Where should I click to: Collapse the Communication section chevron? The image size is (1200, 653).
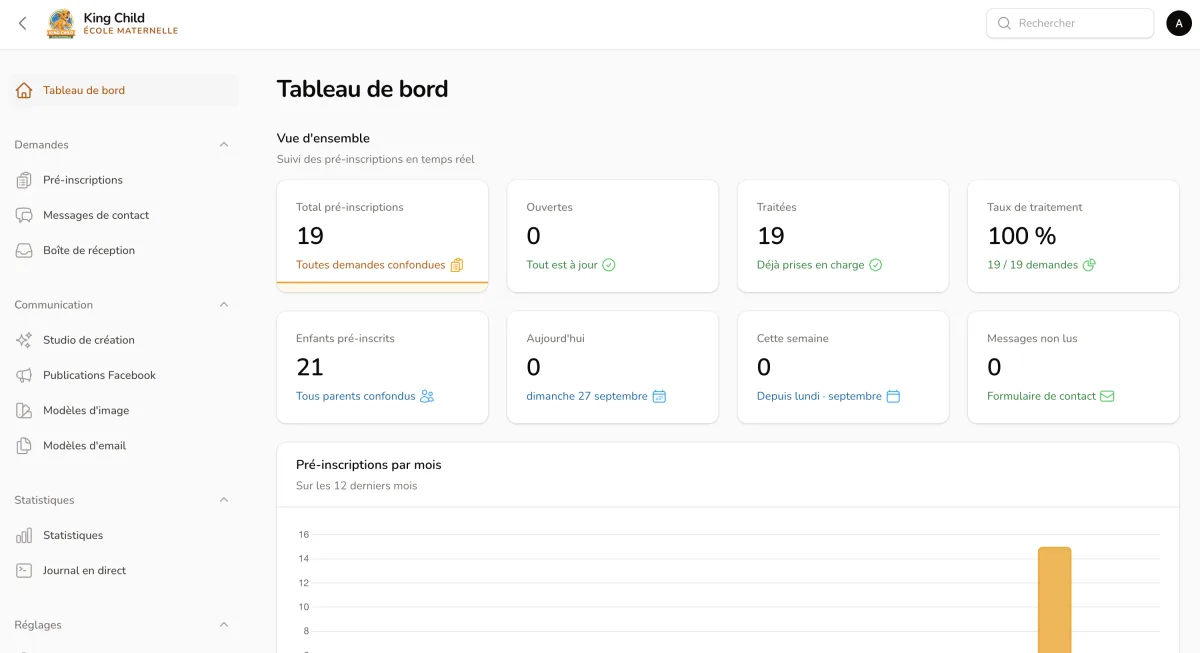[224, 305]
